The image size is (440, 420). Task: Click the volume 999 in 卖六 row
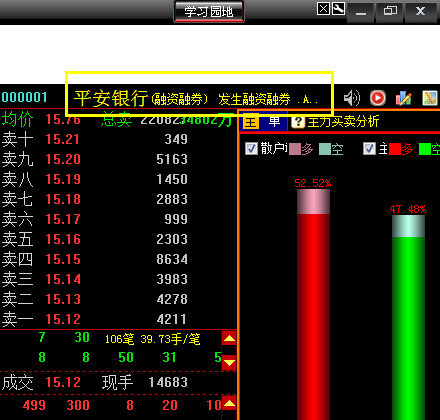tap(176, 219)
